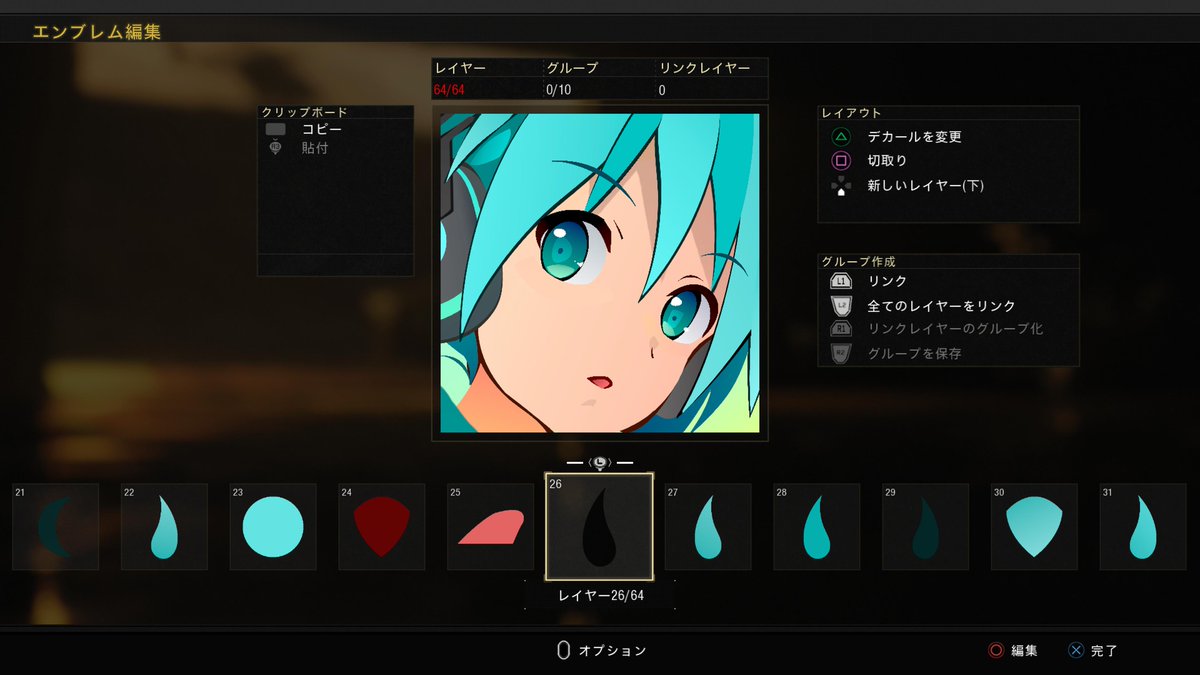Image resolution: width=1200 pixels, height=675 pixels.
Task: Select layer 29 dark teardrop thumbnail
Action: 926,527
